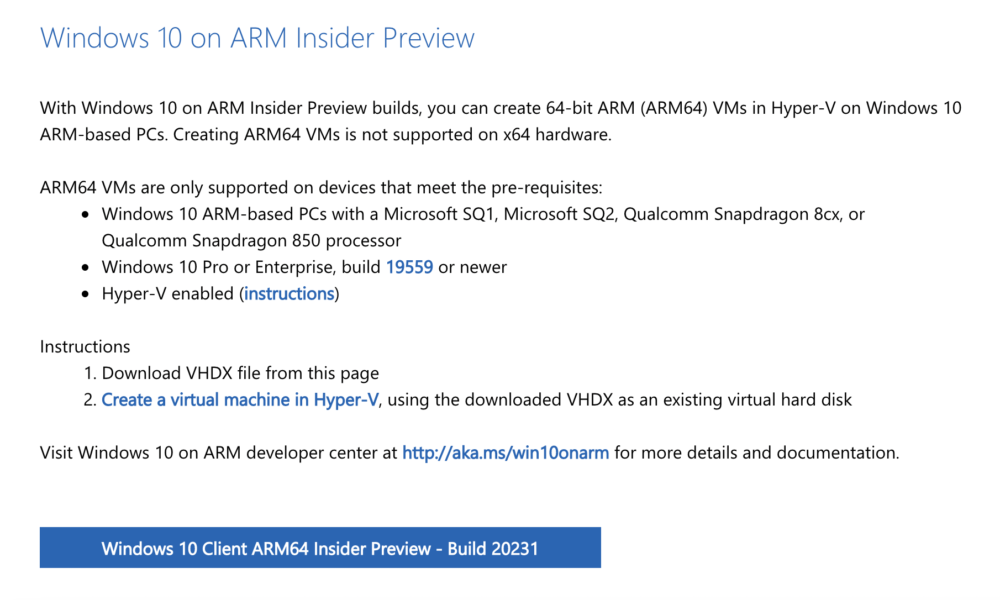Select the Microsoft SQ1 and SQ2 processor bullet
Image resolution: width=1000 pixels, height=600 pixels.
coord(483,227)
